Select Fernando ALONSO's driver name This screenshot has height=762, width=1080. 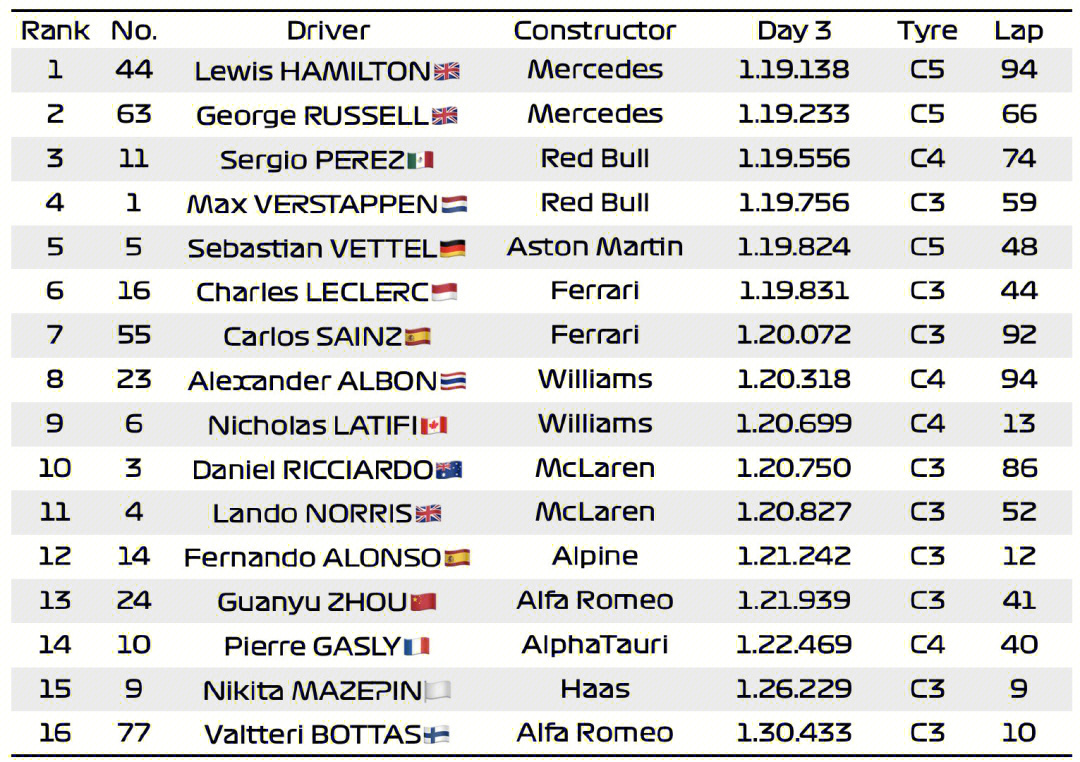[312, 557]
